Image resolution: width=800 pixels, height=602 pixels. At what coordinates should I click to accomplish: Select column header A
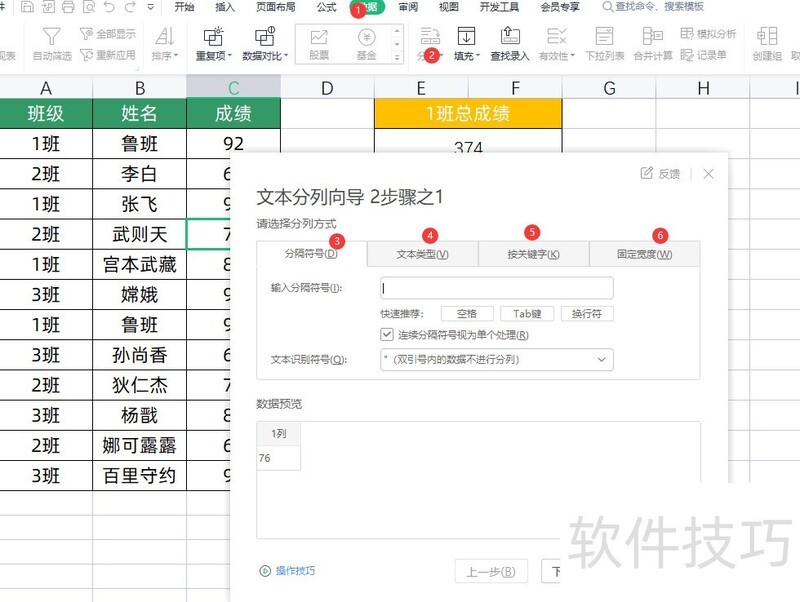[46, 88]
